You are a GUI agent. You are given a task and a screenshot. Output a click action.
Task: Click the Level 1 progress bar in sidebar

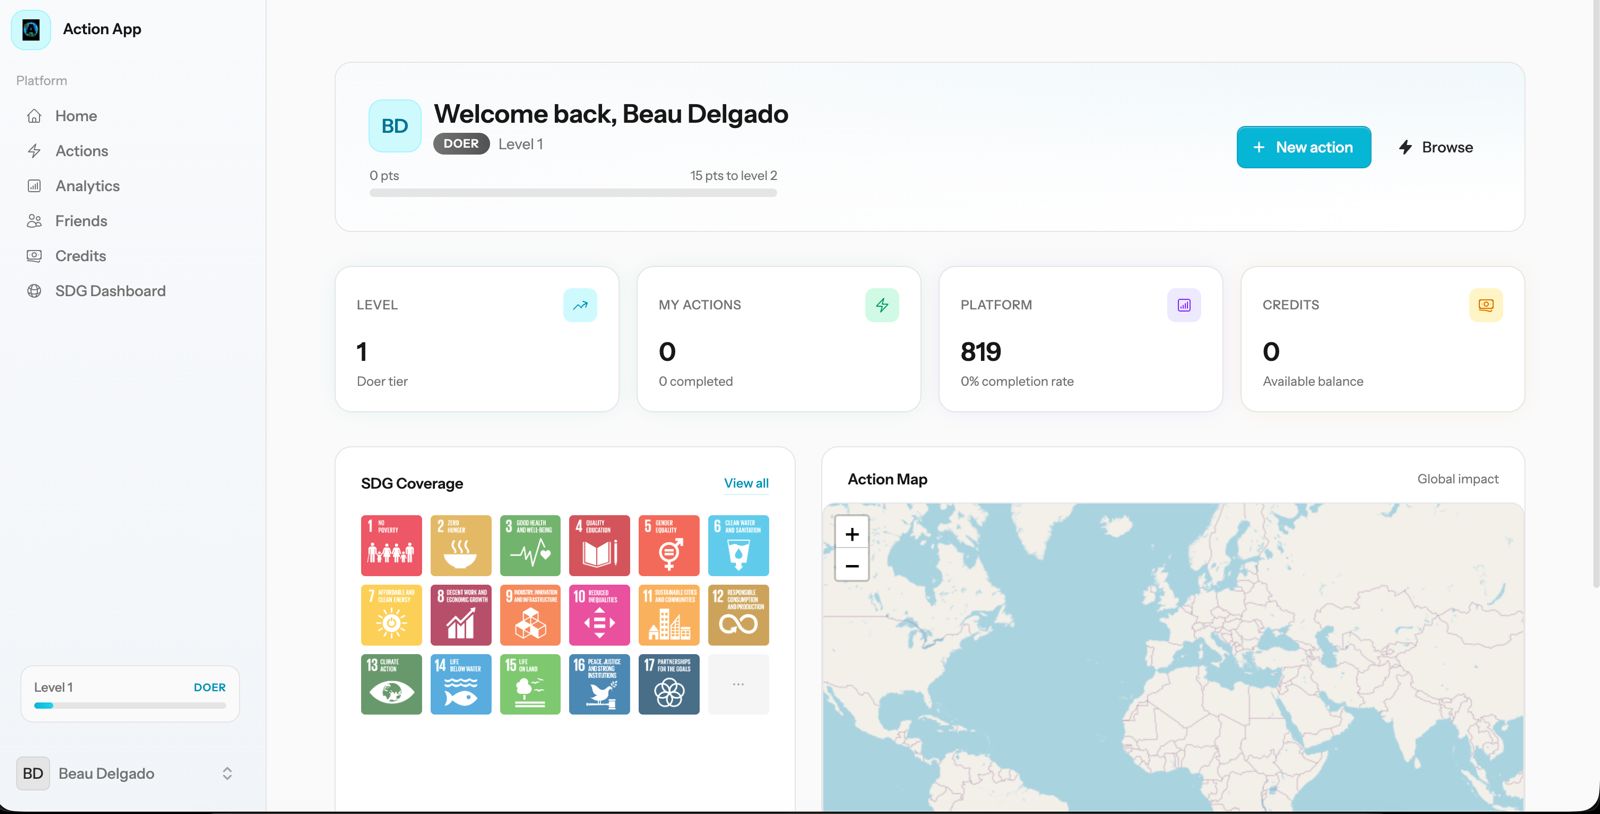click(x=130, y=705)
